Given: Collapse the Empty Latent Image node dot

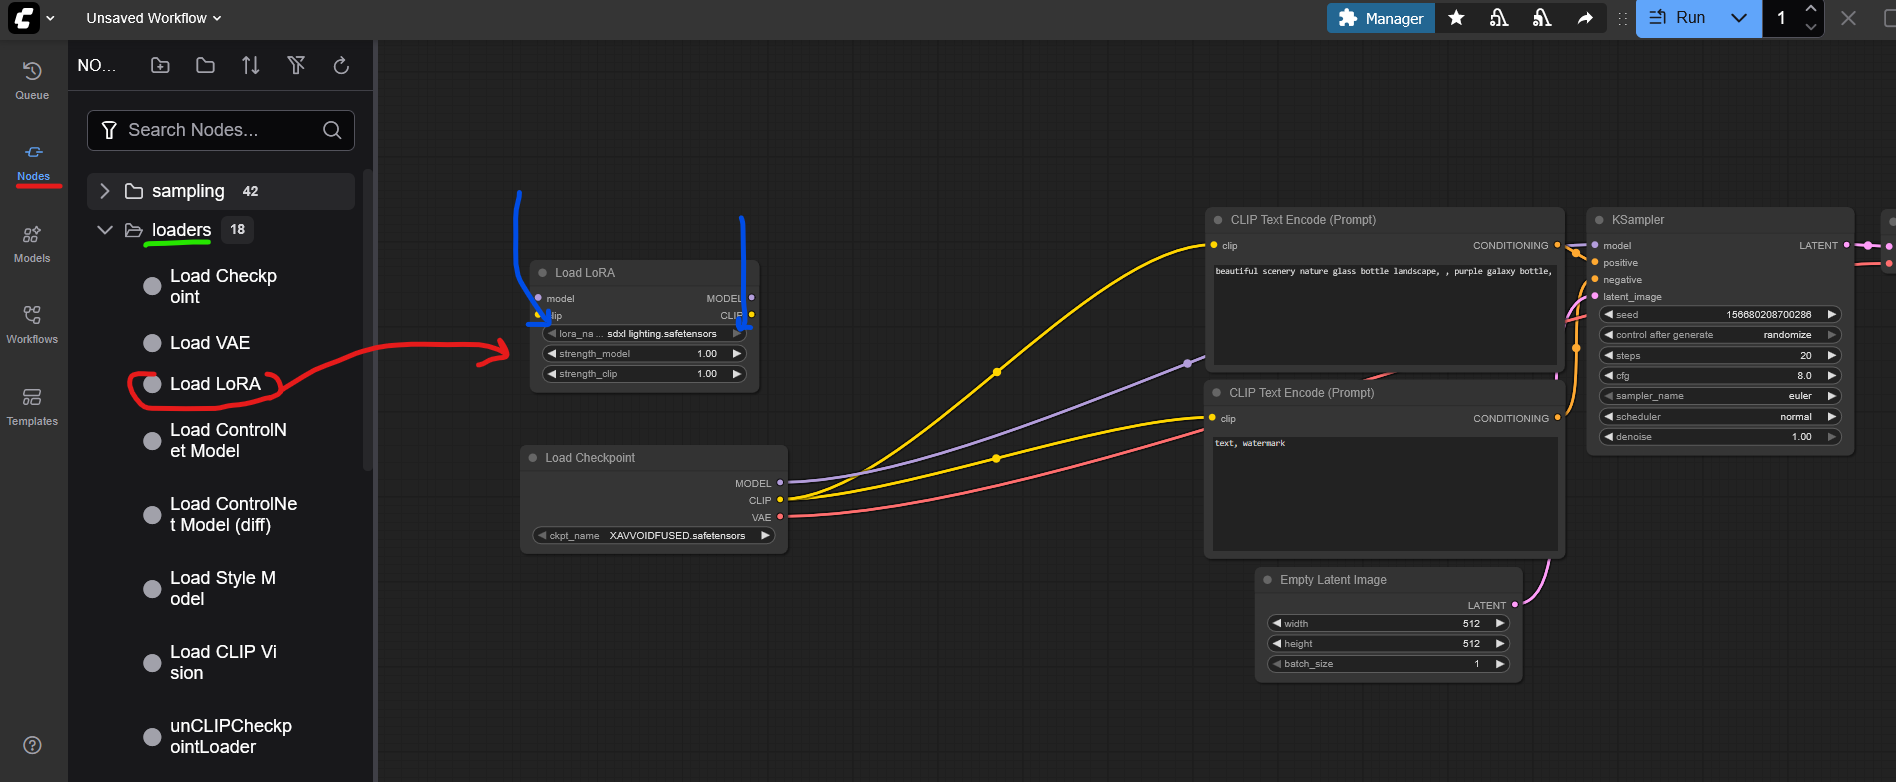Looking at the screenshot, I should point(1268,580).
